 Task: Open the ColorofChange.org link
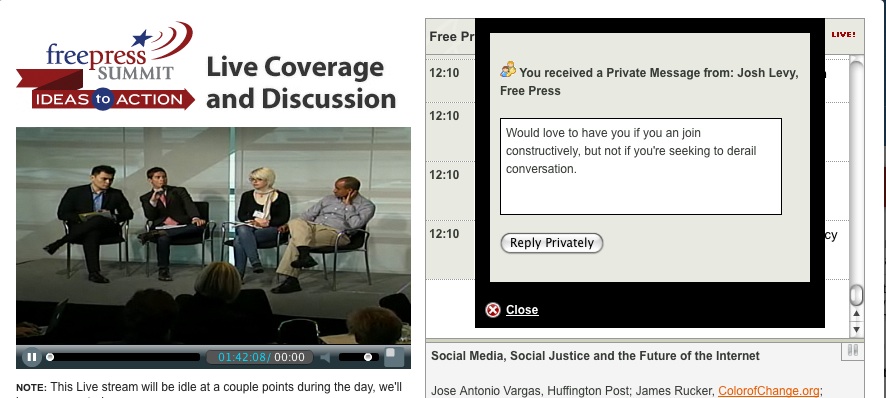coord(768,391)
